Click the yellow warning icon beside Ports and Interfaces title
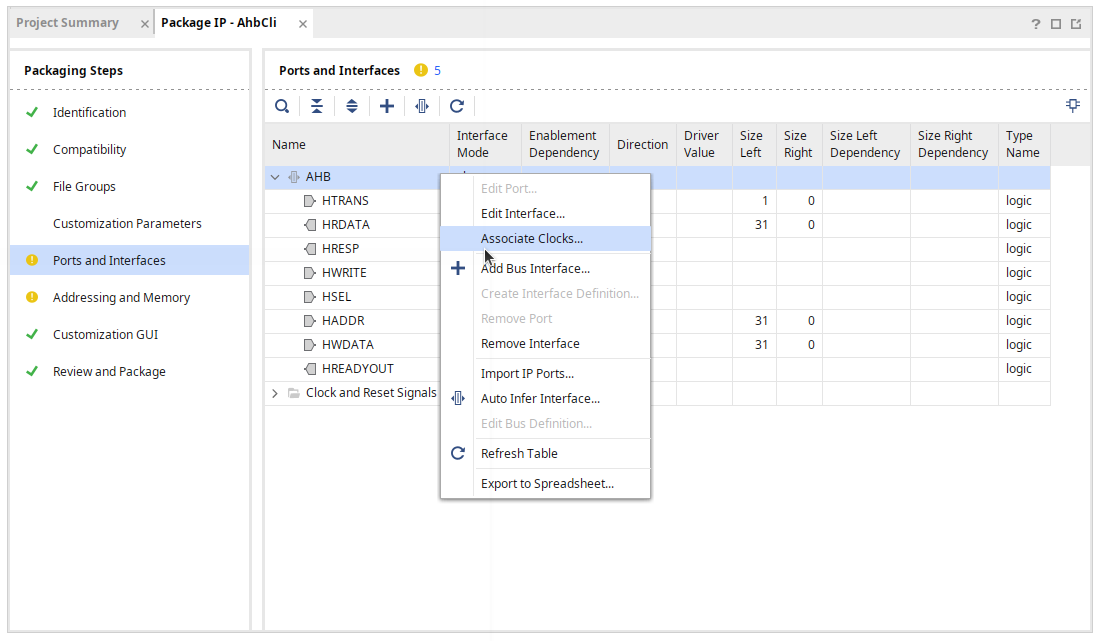 (x=421, y=71)
